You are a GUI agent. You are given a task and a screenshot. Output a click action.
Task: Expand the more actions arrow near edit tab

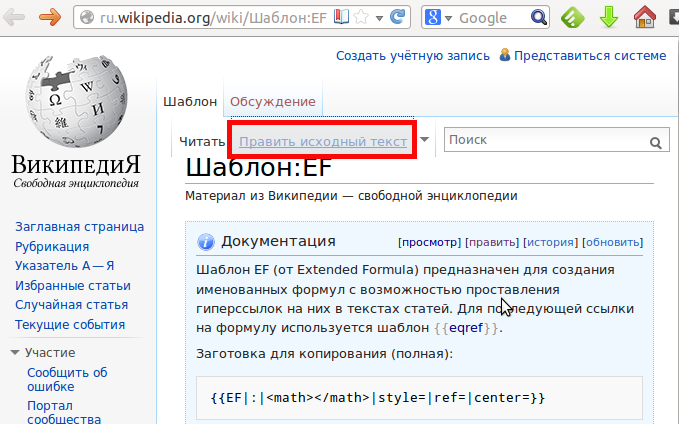tap(424, 139)
